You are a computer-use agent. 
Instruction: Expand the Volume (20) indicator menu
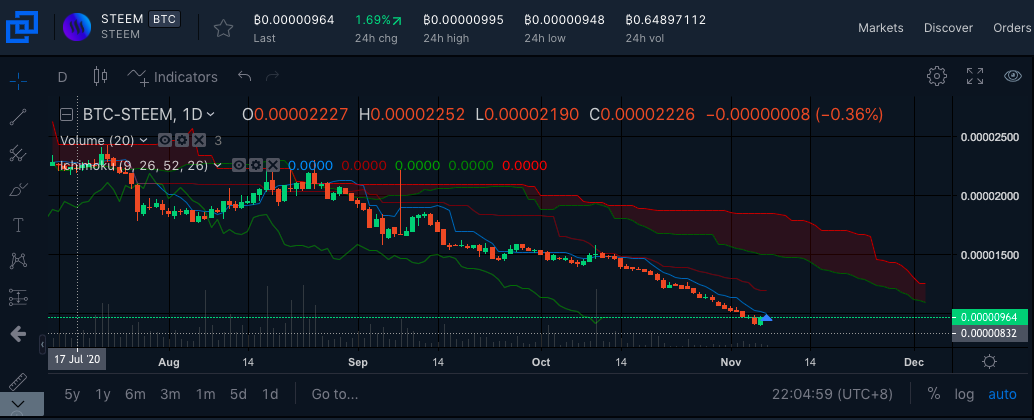pyautogui.click(x=143, y=140)
